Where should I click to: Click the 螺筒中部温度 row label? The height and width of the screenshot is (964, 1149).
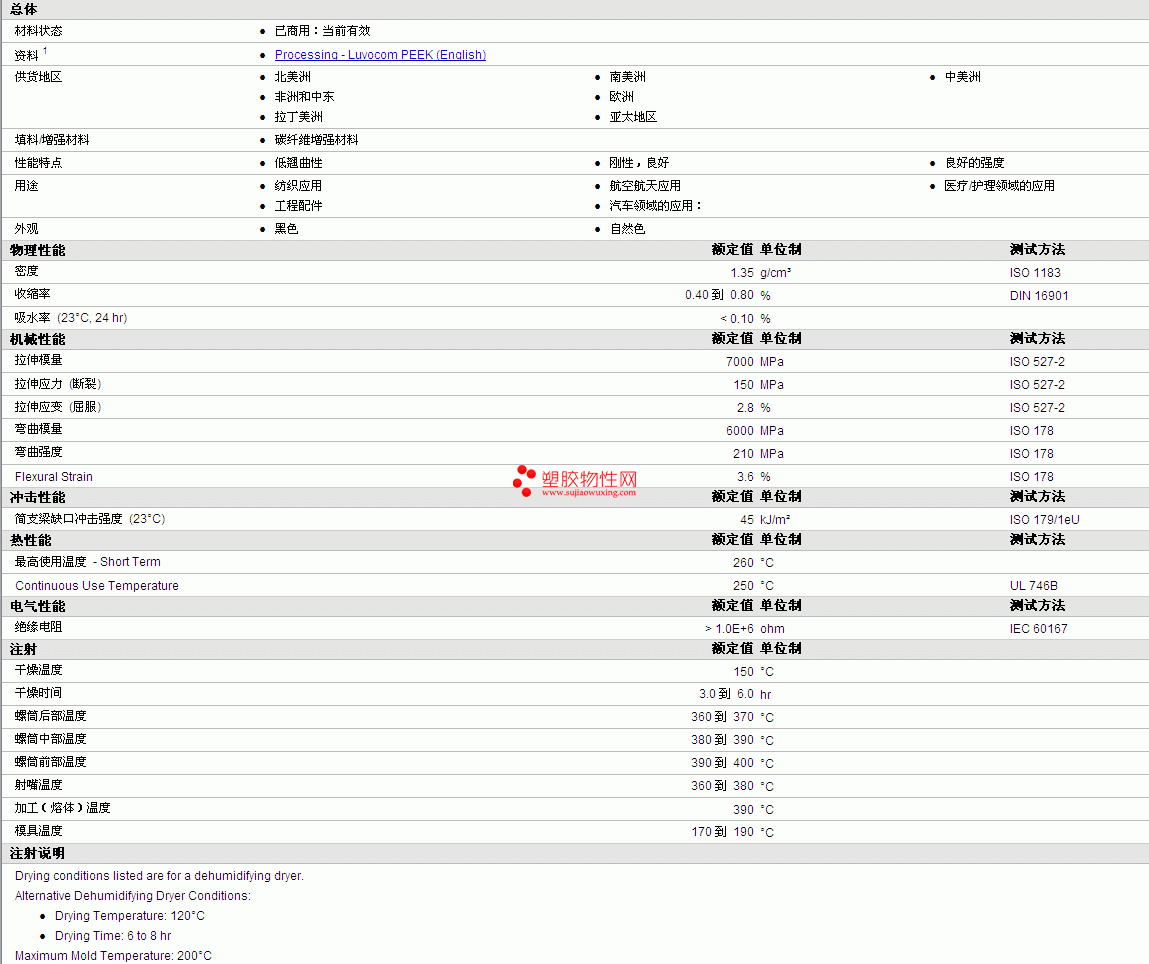click(x=50, y=739)
